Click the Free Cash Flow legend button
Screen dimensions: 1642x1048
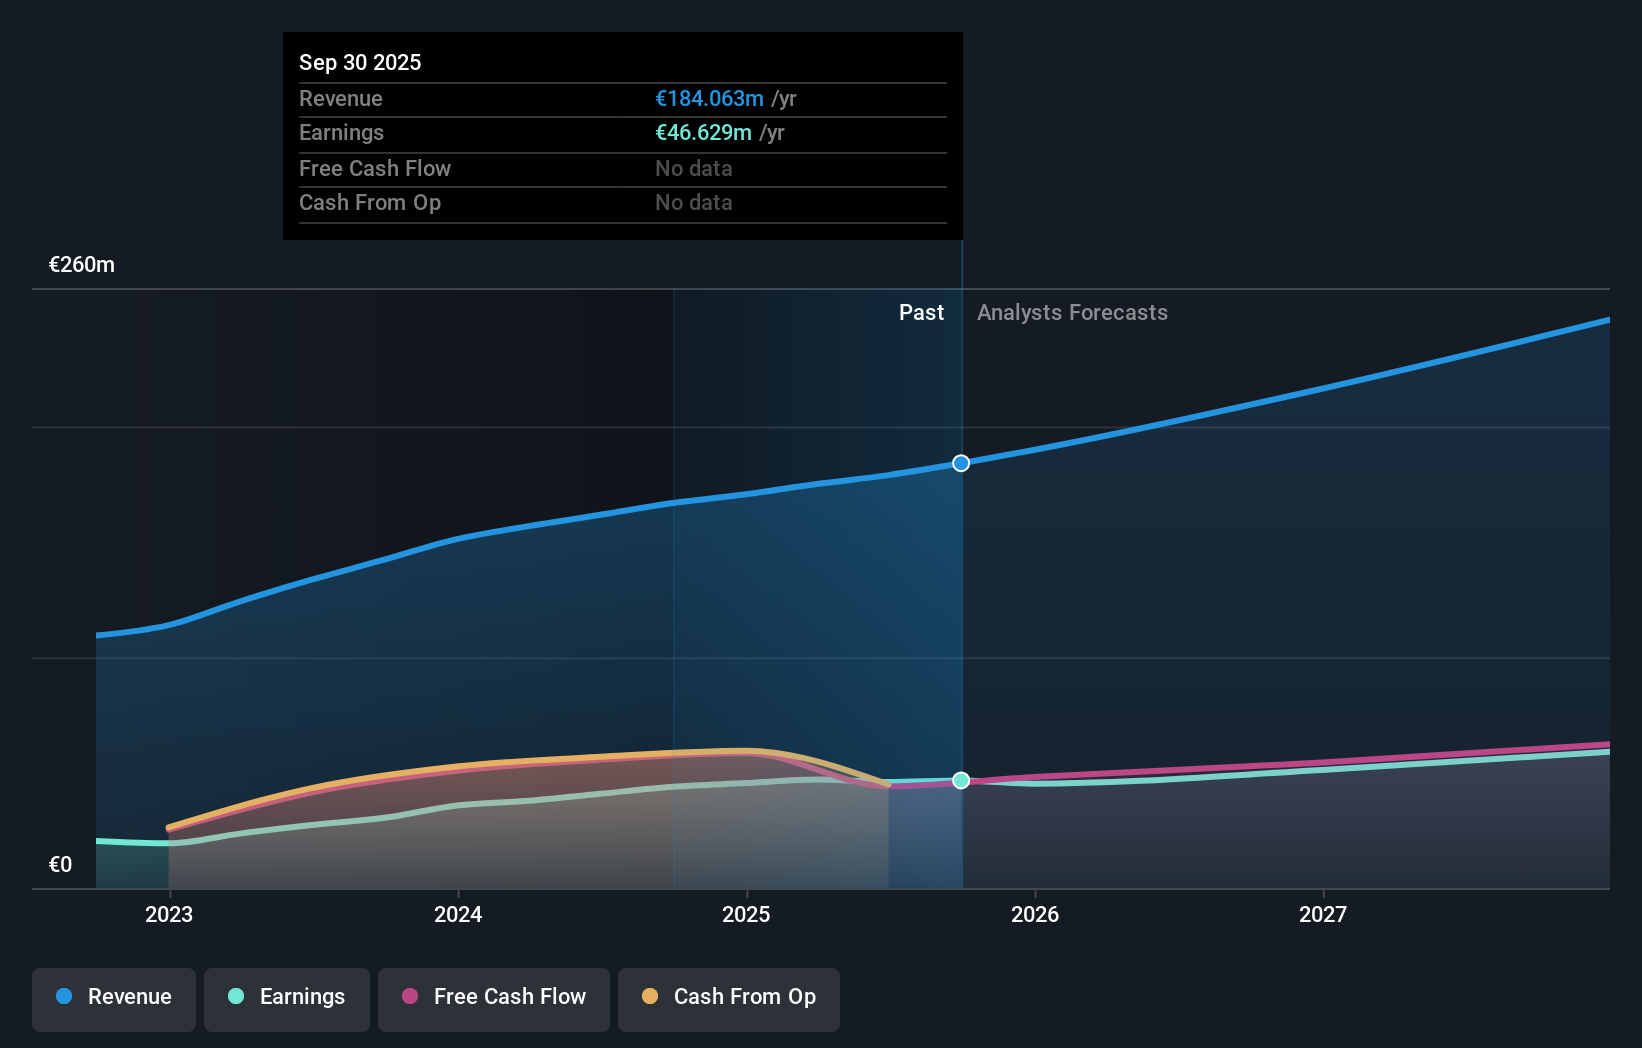point(493,997)
